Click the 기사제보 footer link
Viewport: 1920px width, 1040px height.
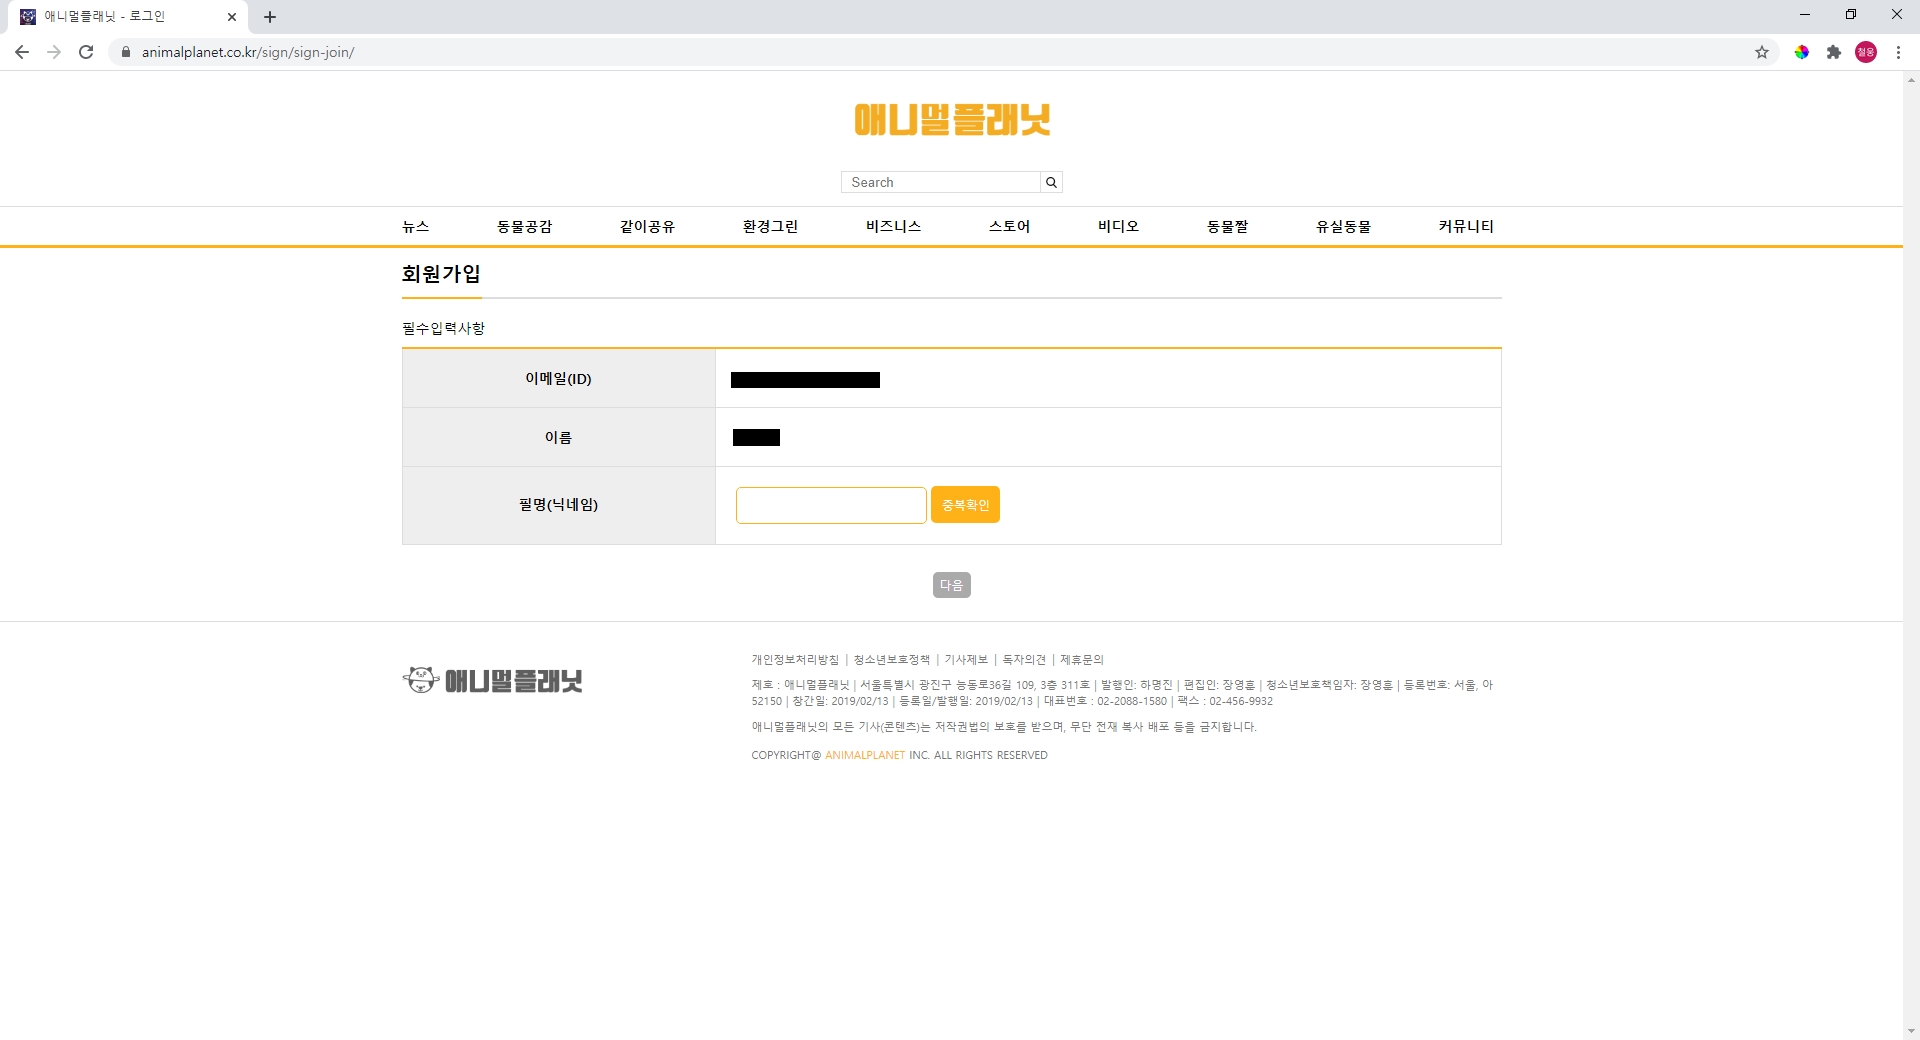tap(966, 660)
